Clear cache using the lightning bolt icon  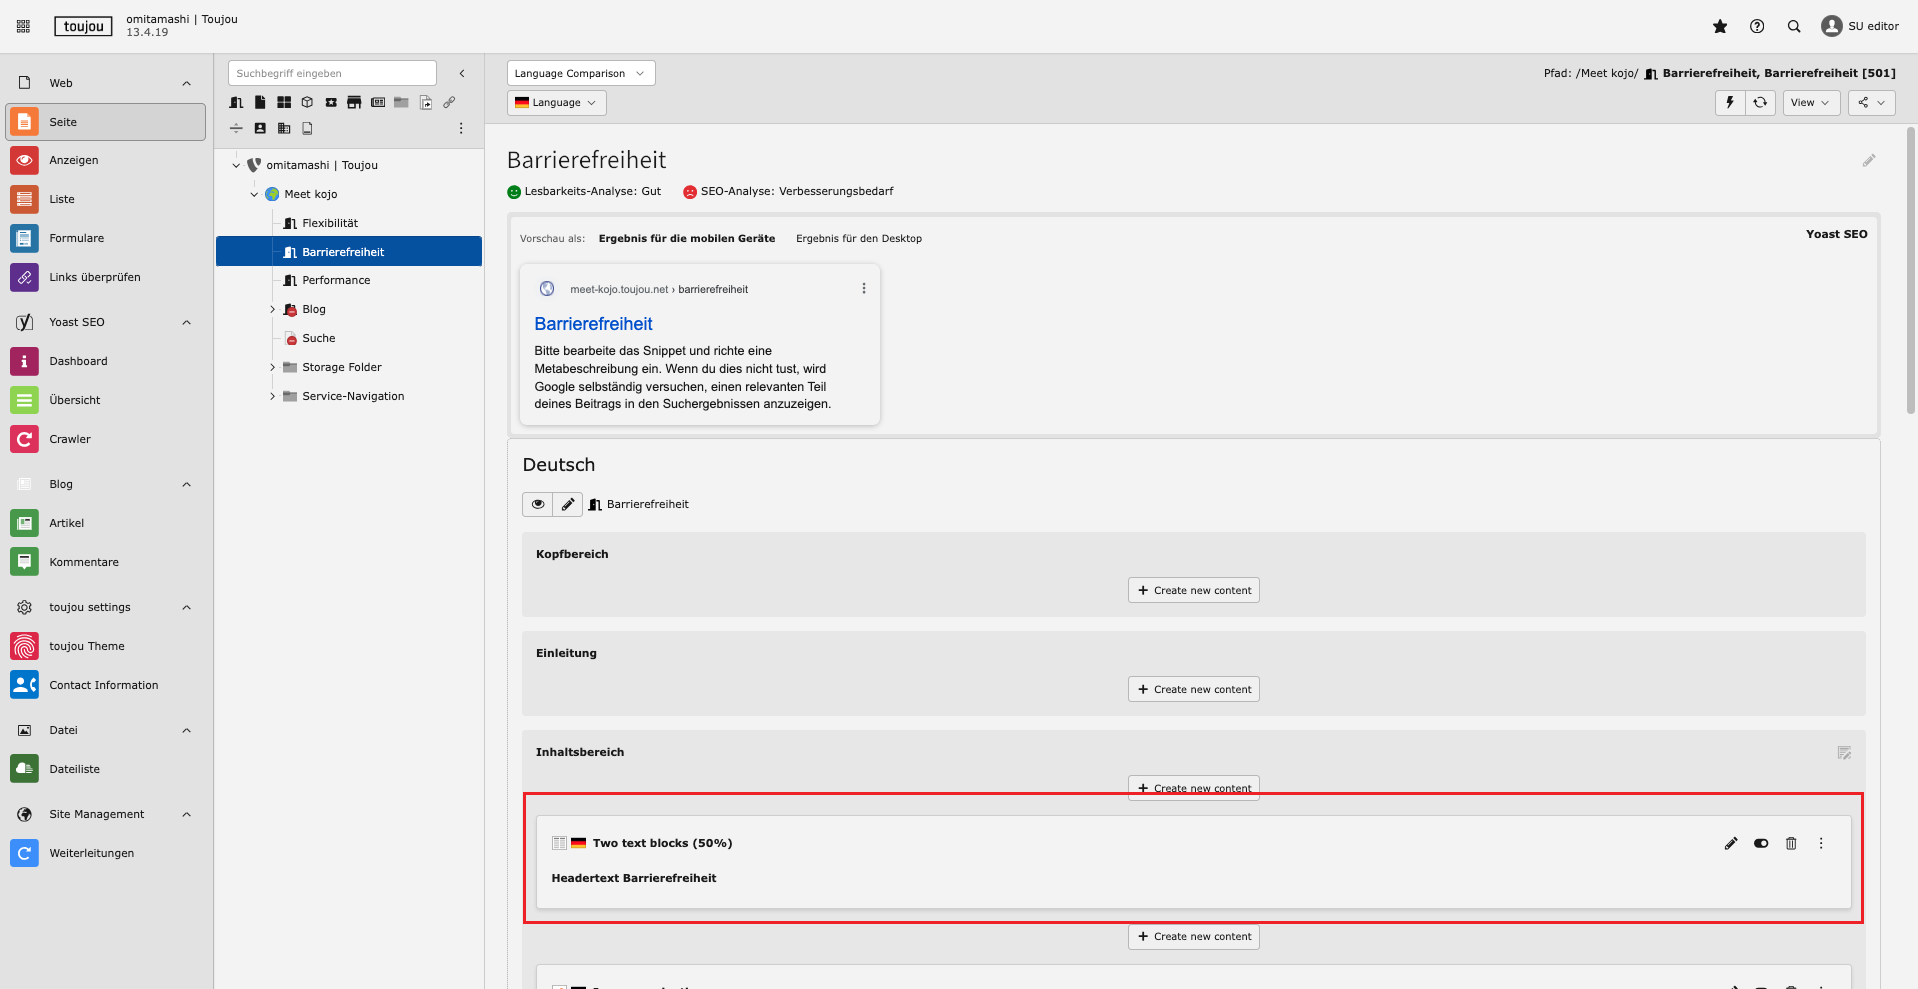point(1730,103)
